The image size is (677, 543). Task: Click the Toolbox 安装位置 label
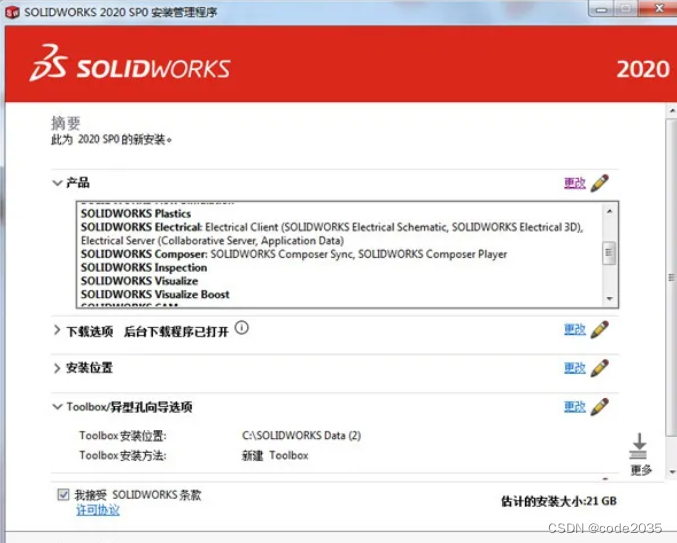123,436
